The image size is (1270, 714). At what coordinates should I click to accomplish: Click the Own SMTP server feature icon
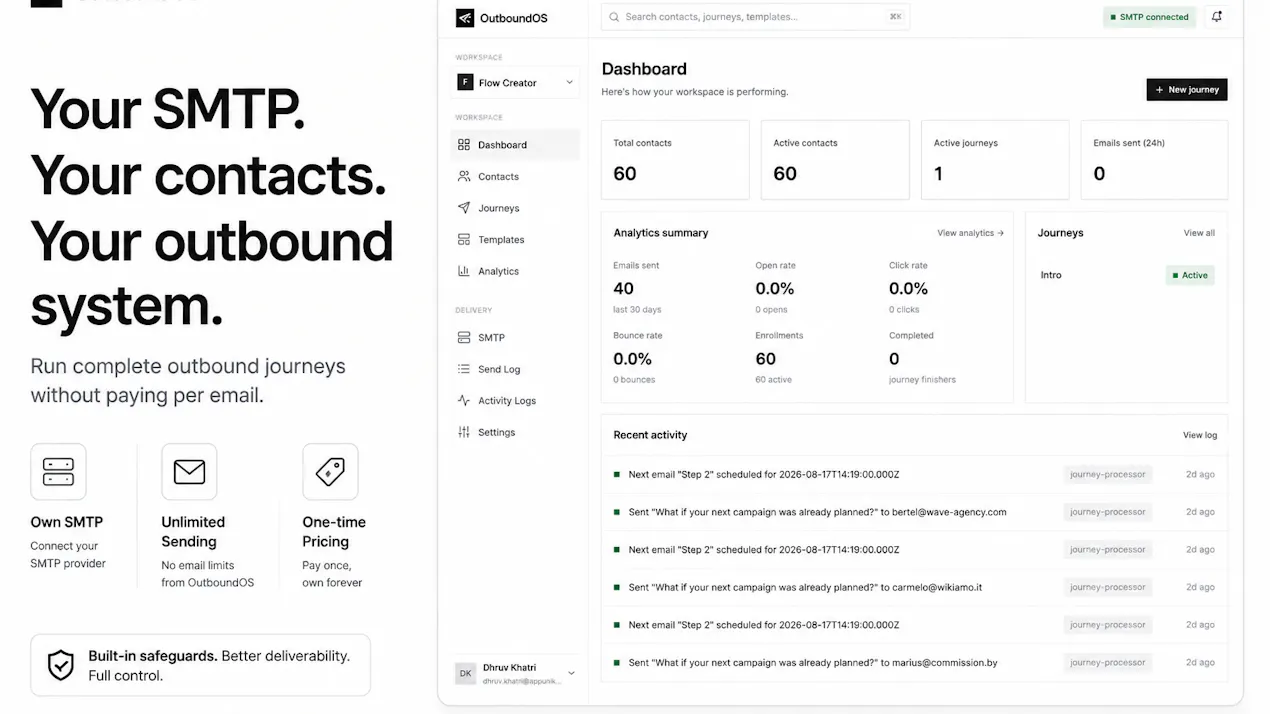point(58,472)
